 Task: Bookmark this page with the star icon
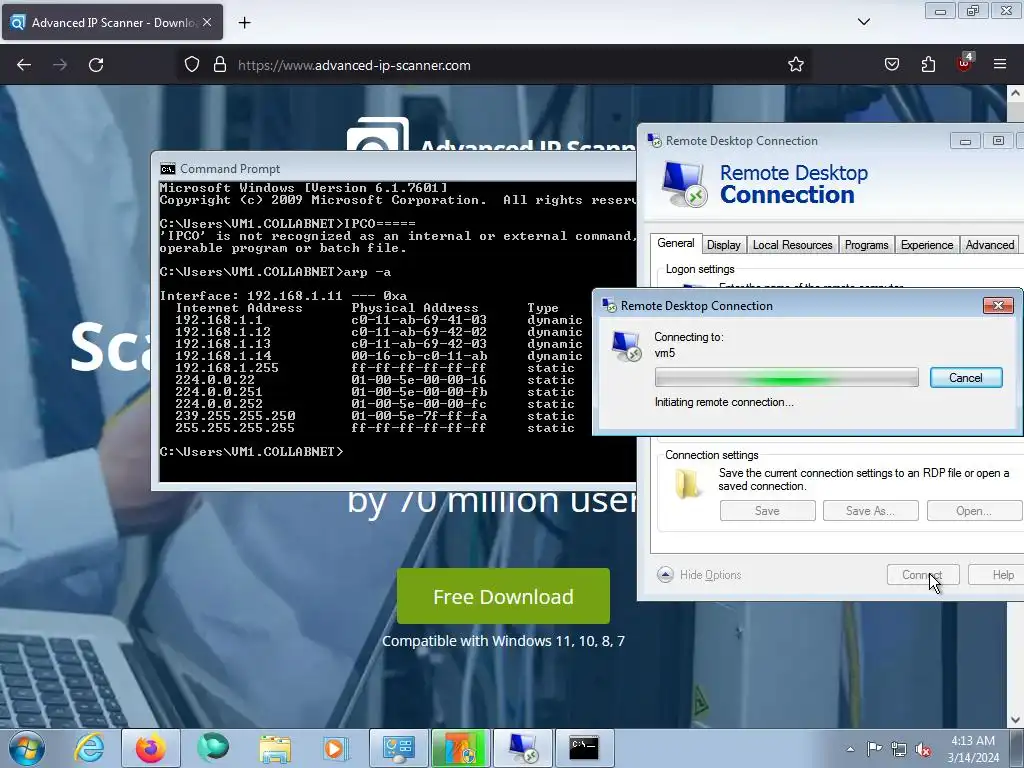(x=795, y=65)
